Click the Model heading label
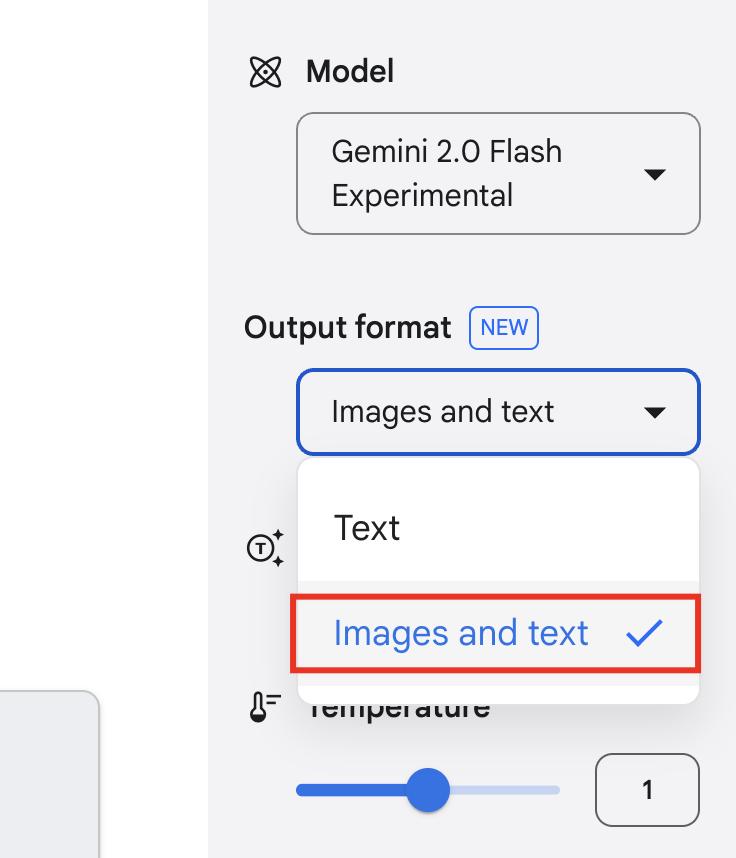The height and width of the screenshot is (858, 736). point(350,72)
